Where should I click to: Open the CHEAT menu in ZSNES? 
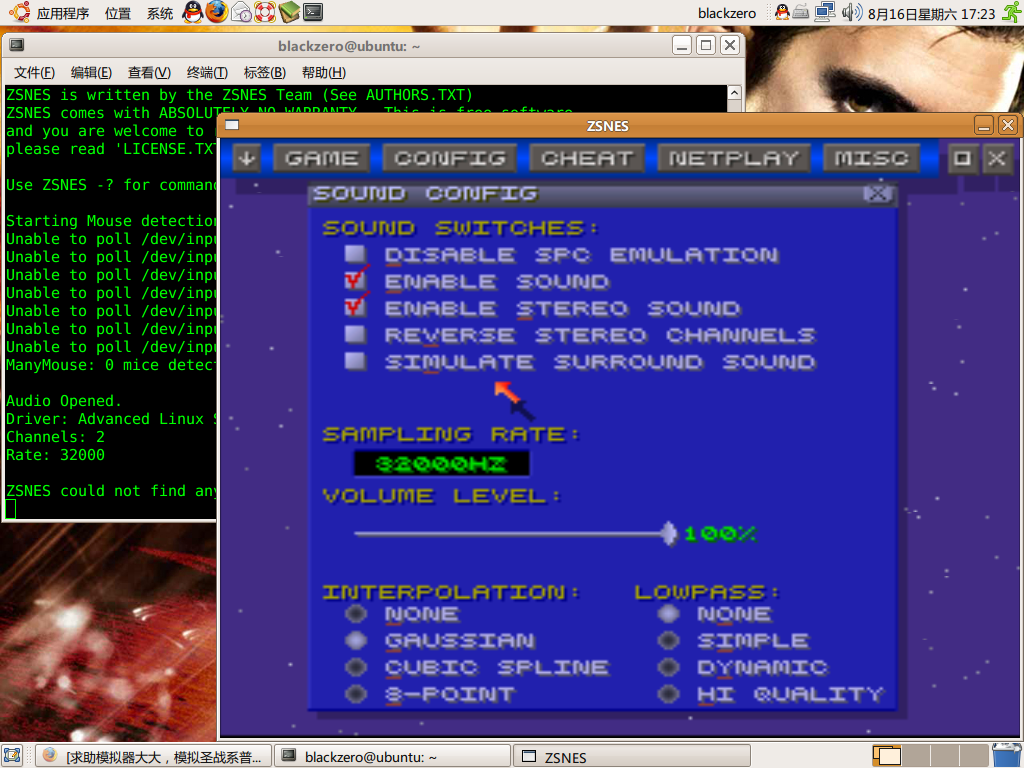pyautogui.click(x=587, y=159)
